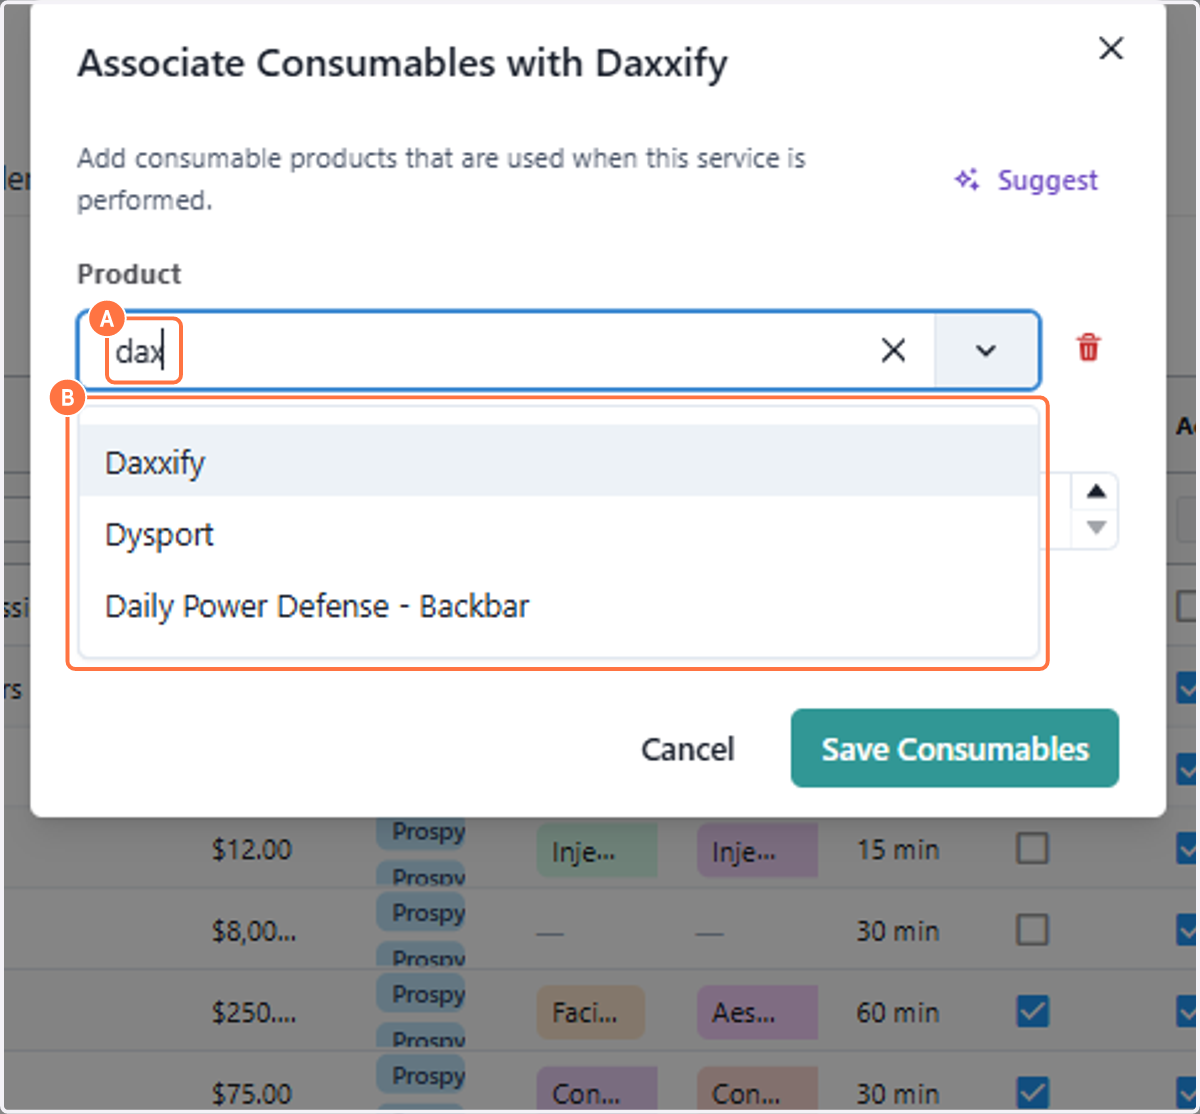Click the $250.... price cell

tap(254, 1013)
